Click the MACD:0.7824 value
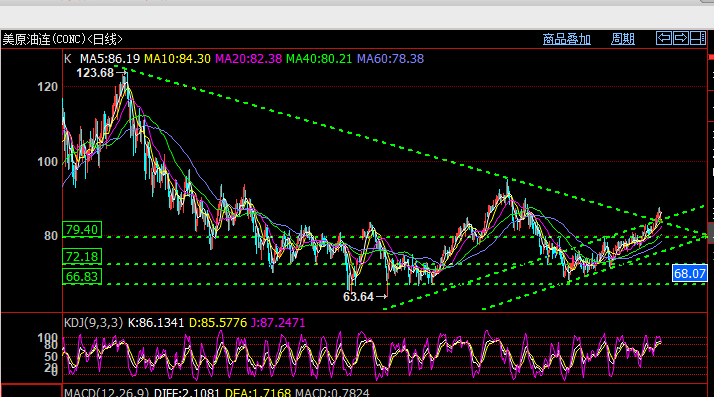Viewport: 714px width, 397px height. [x=332, y=392]
